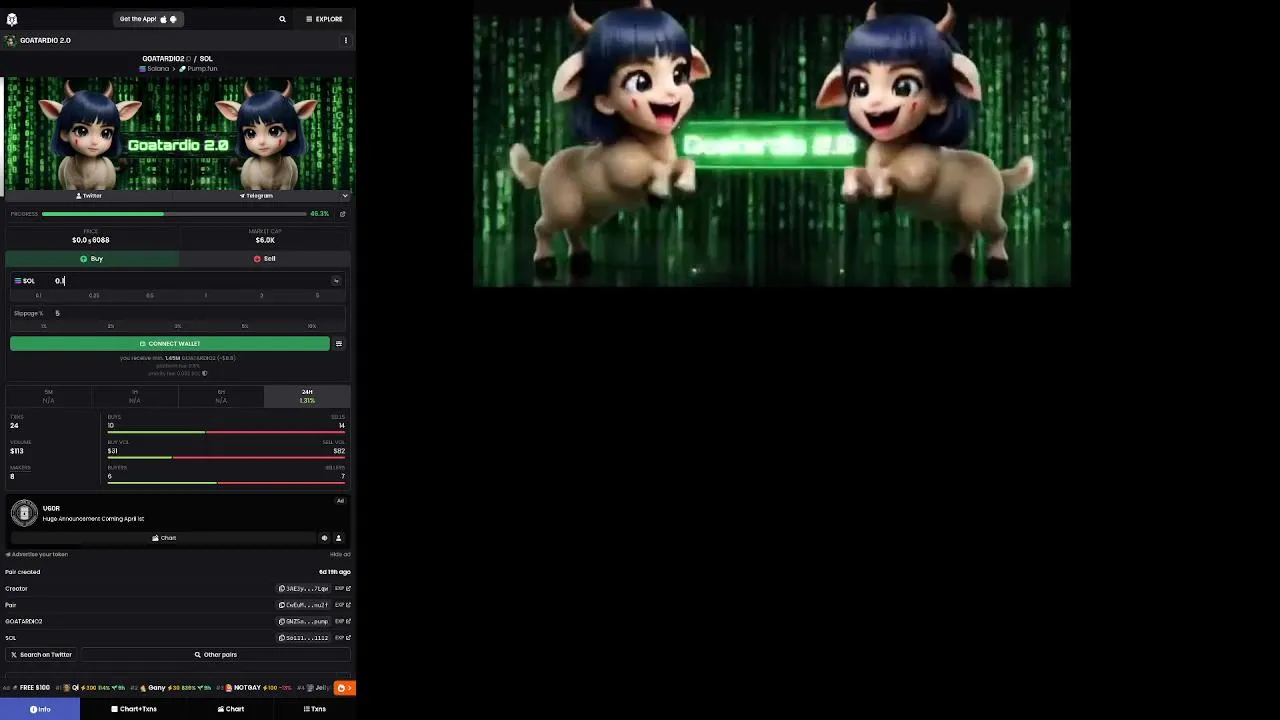Click the buy volume versus sell volume bar
This screenshot has height=720, width=1280.
pos(226,458)
